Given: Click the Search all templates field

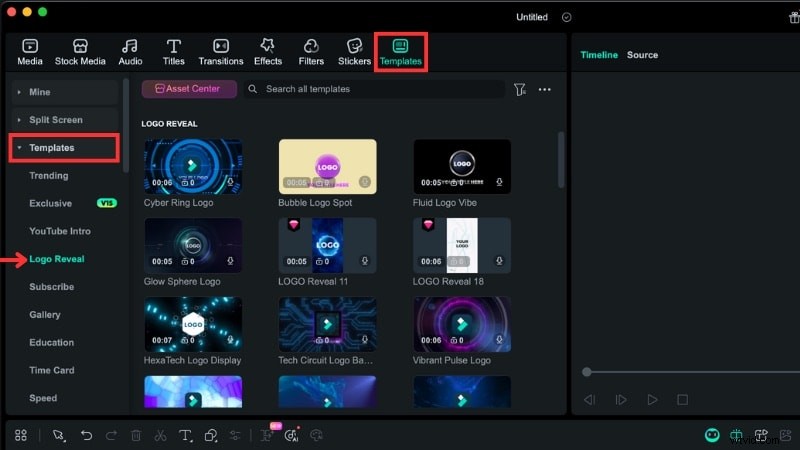Looking at the screenshot, I should [380, 89].
